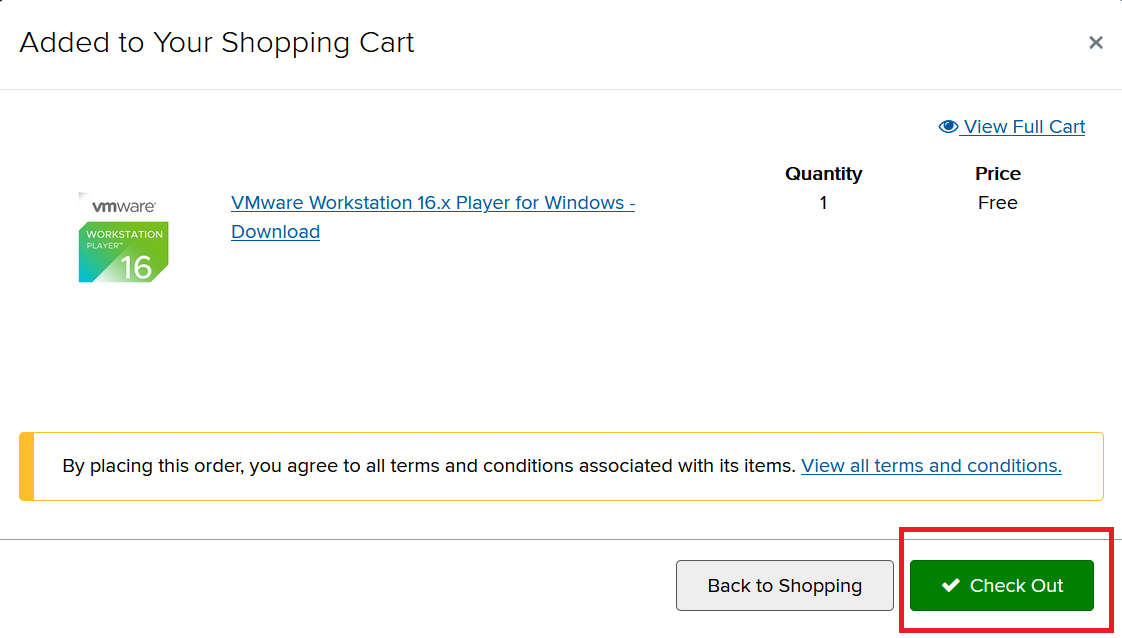Click the eye icon beside View Full Cart
The image size is (1122, 638).
click(948, 127)
